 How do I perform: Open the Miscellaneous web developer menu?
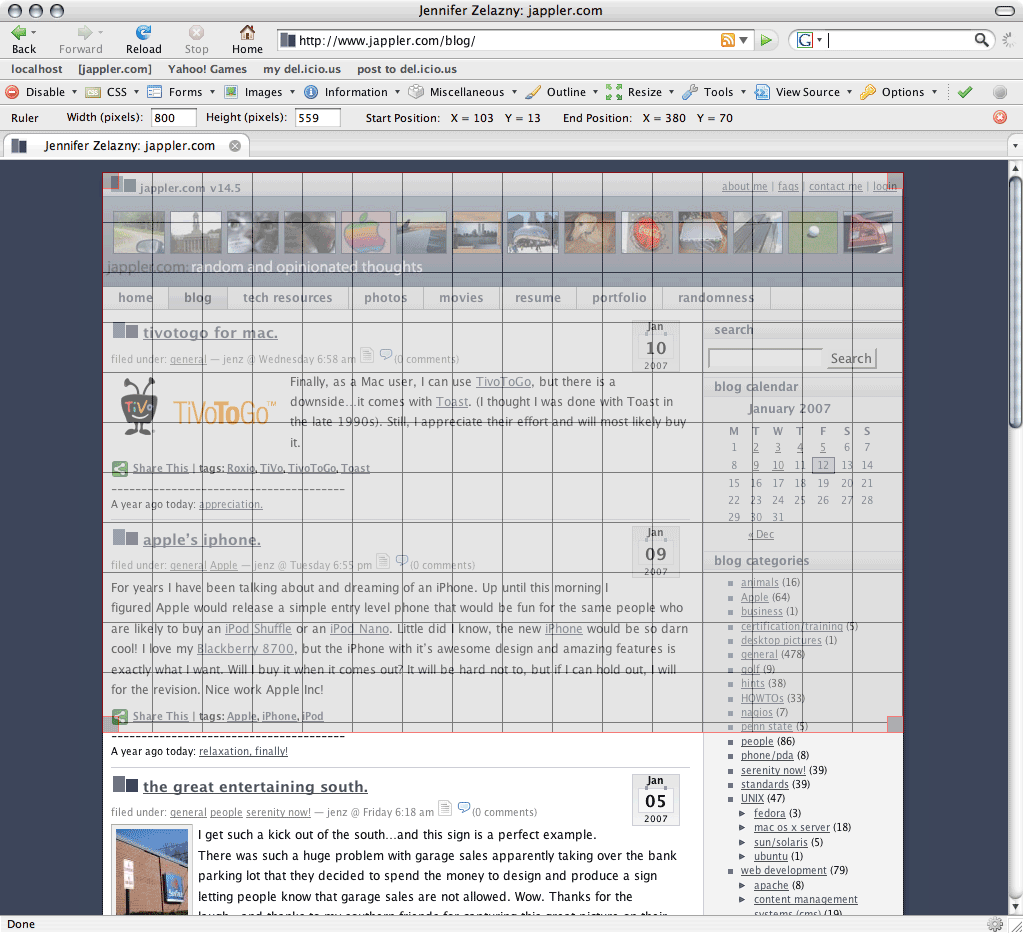(x=463, y=92)
